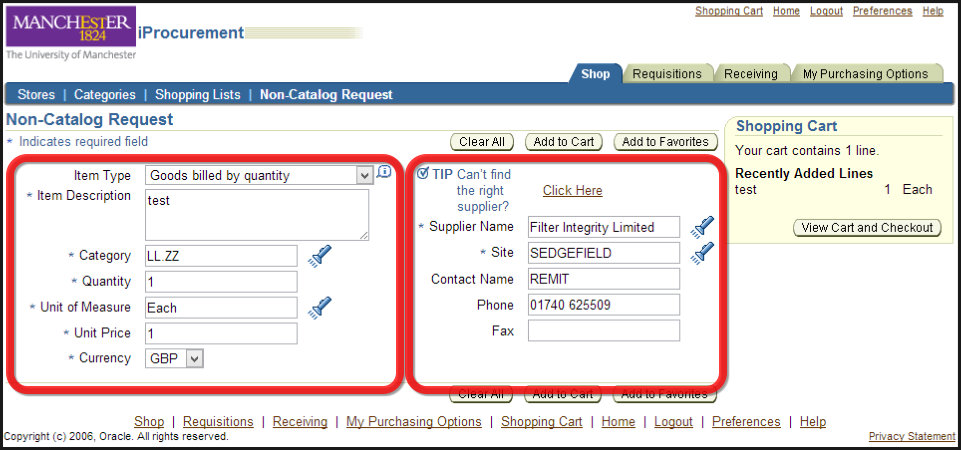Click the footer Help link
961x450 pixels.
[x=813, y=422]
